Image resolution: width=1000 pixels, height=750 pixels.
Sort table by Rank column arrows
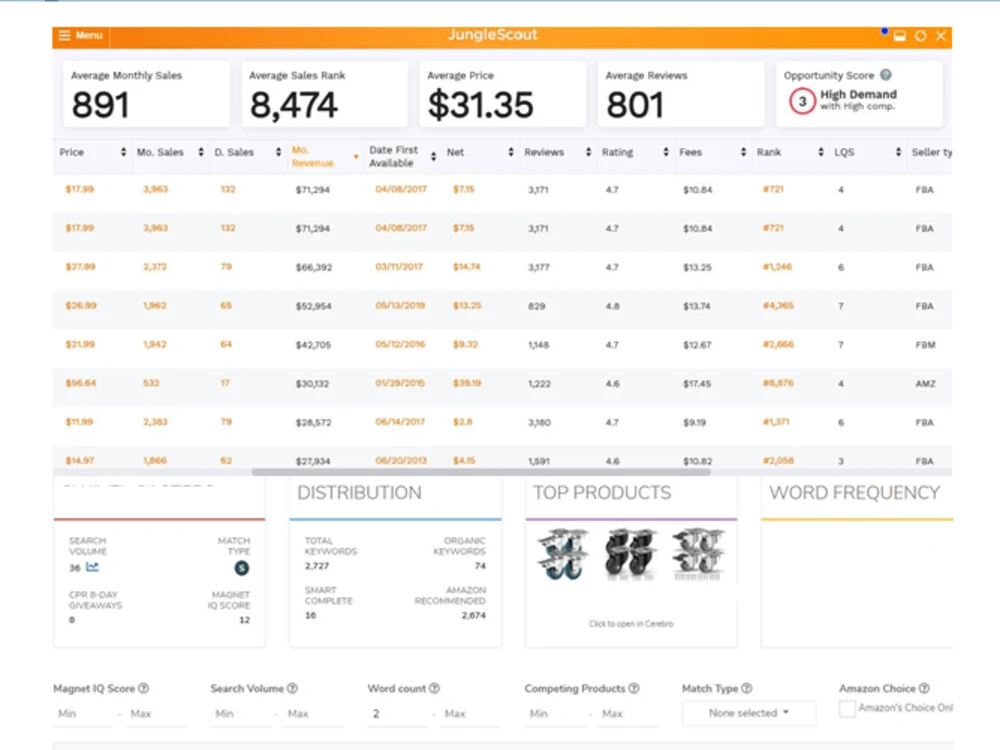(821, 152)
